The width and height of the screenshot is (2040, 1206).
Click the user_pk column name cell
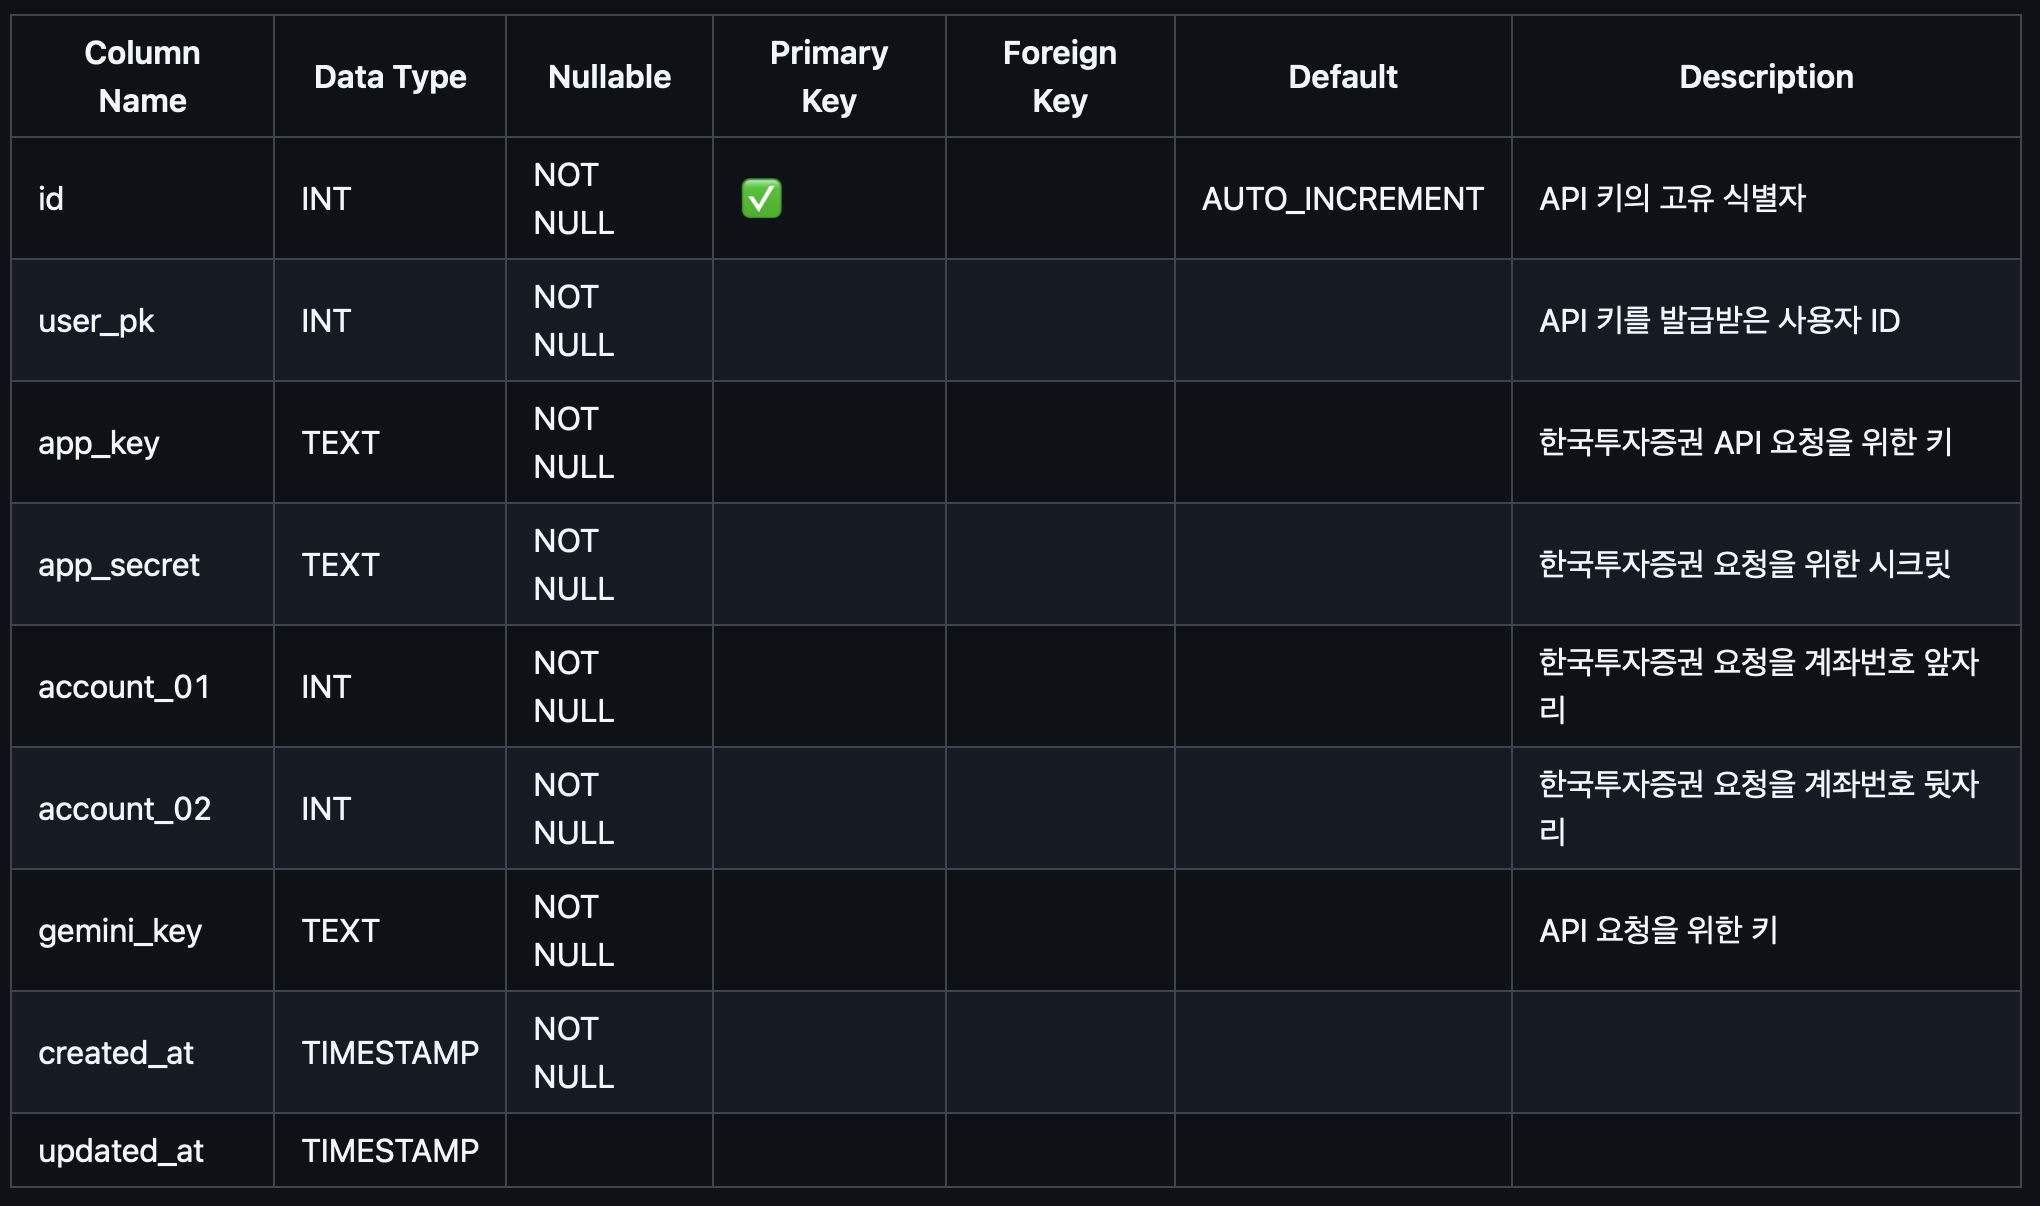[142, 320]
